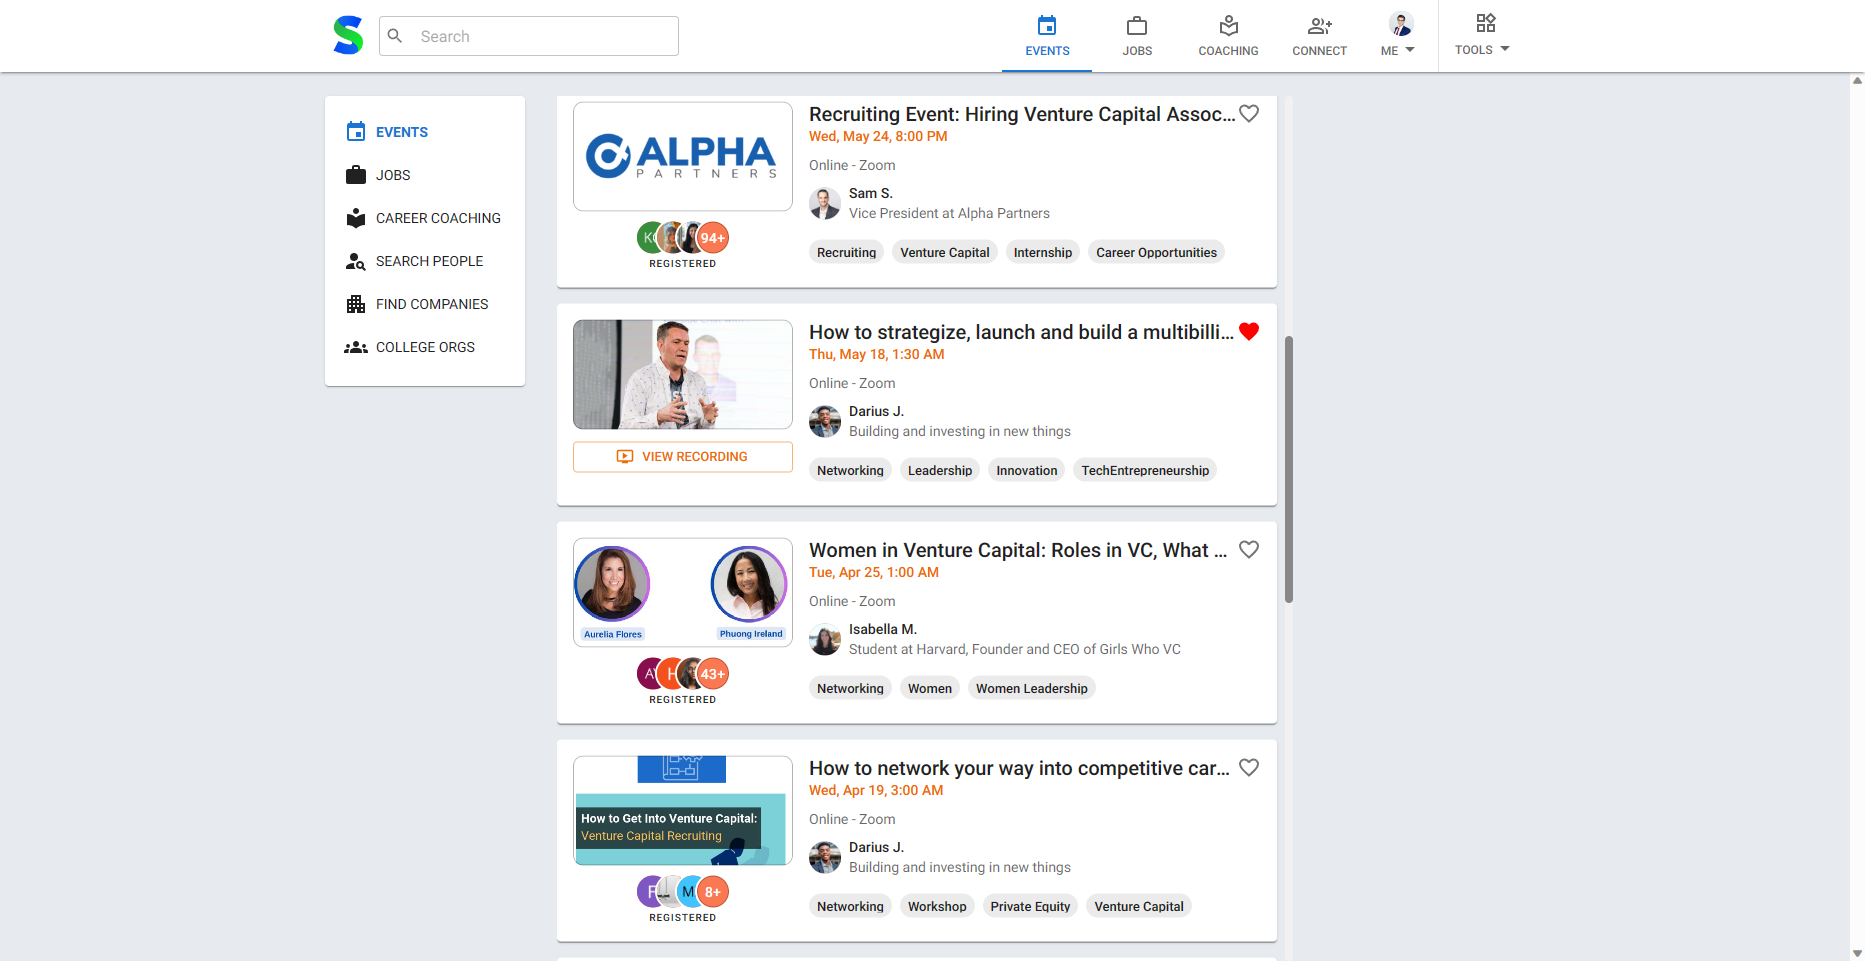The image size is (1865, 961).
Task: Open Career Coaching in the sidebar
Action: pyautogui.click(x=425, y=218)
